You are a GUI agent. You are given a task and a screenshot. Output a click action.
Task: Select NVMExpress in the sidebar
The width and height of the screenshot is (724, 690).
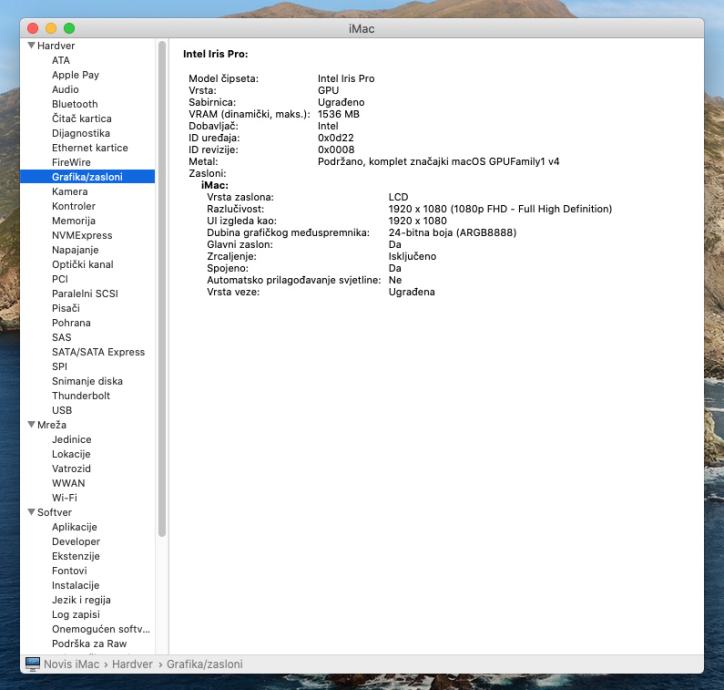[x=82, y=235]
